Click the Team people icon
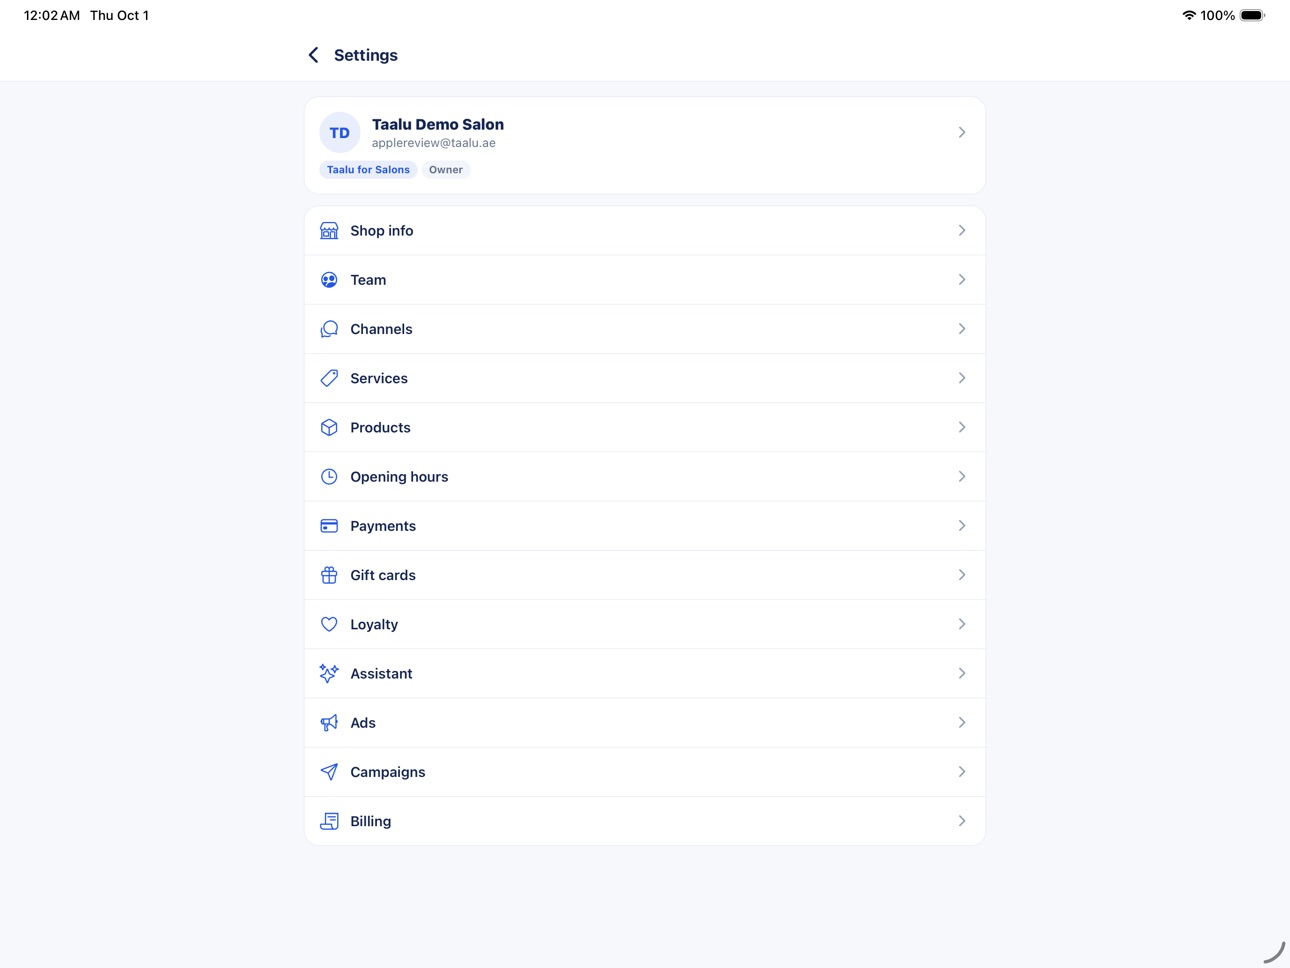Screen dimensions: 1290x968 (329, 280)
